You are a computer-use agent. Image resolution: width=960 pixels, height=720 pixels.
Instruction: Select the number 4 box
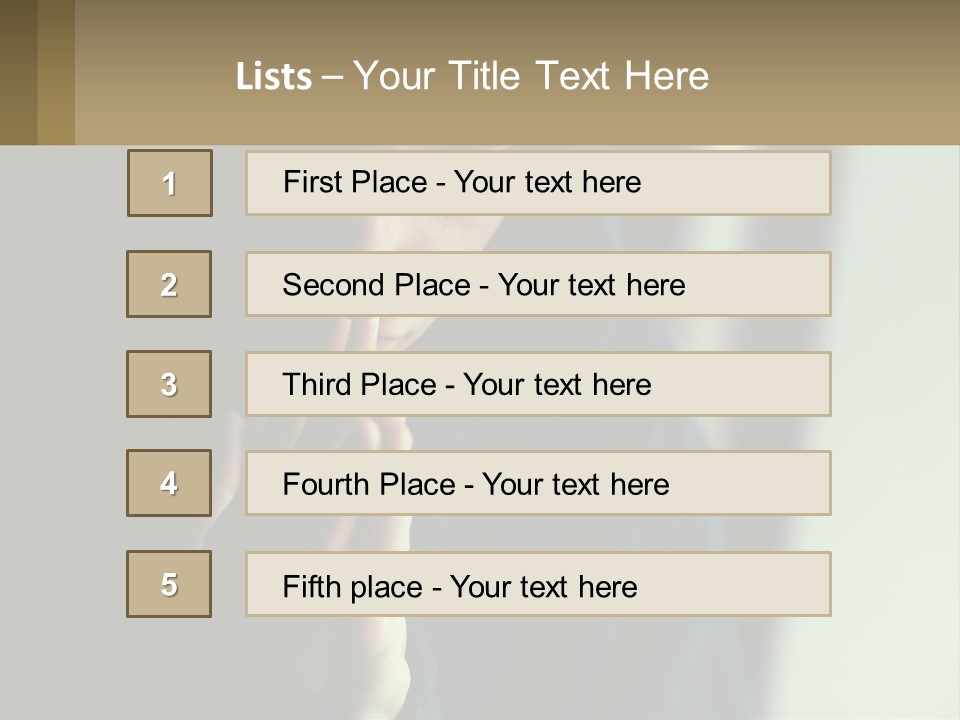[169, 483]
